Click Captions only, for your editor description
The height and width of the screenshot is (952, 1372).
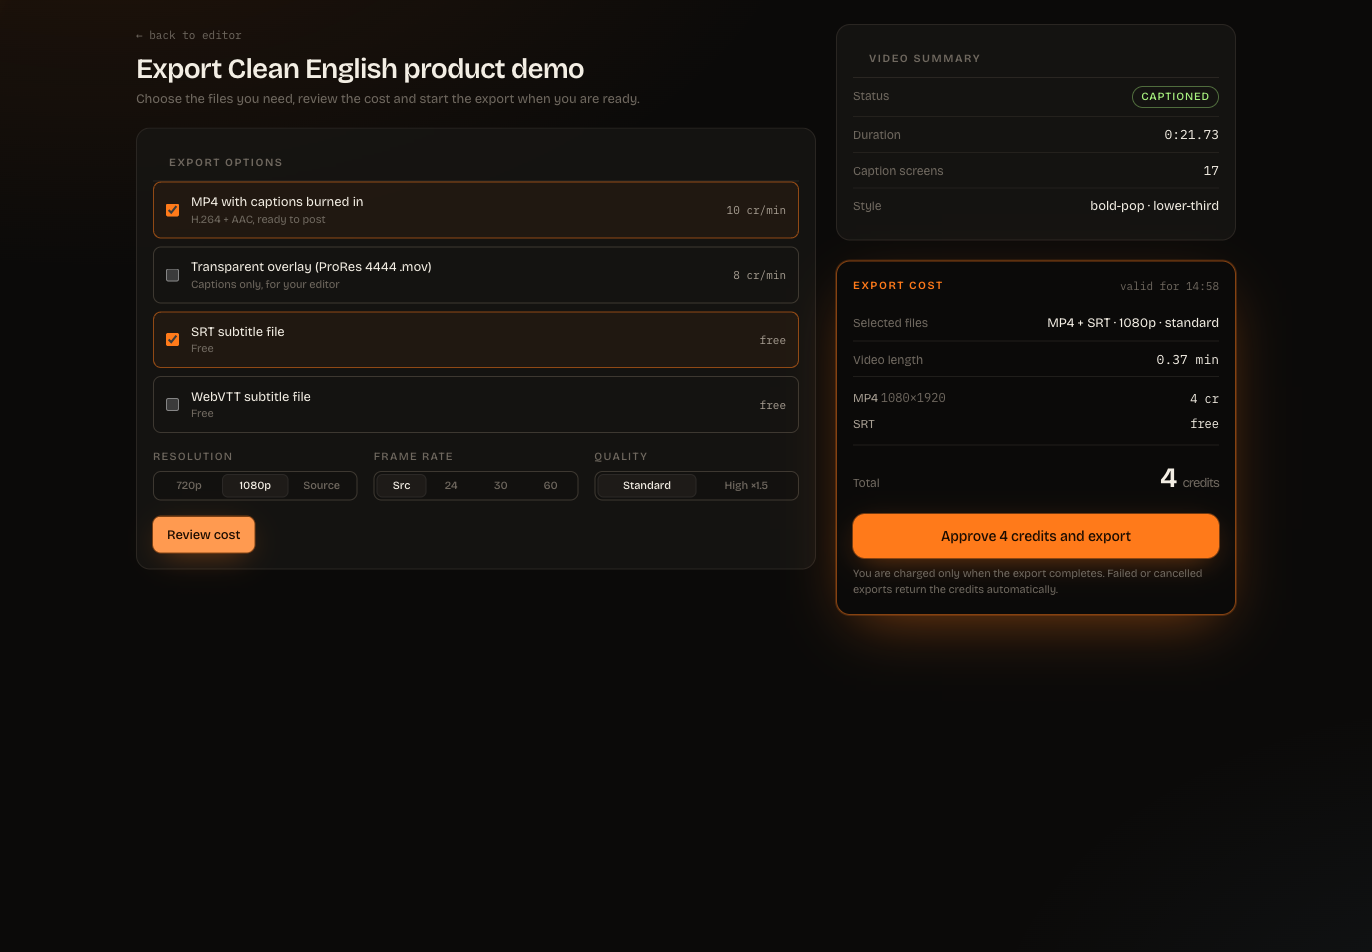click(265, 285)
